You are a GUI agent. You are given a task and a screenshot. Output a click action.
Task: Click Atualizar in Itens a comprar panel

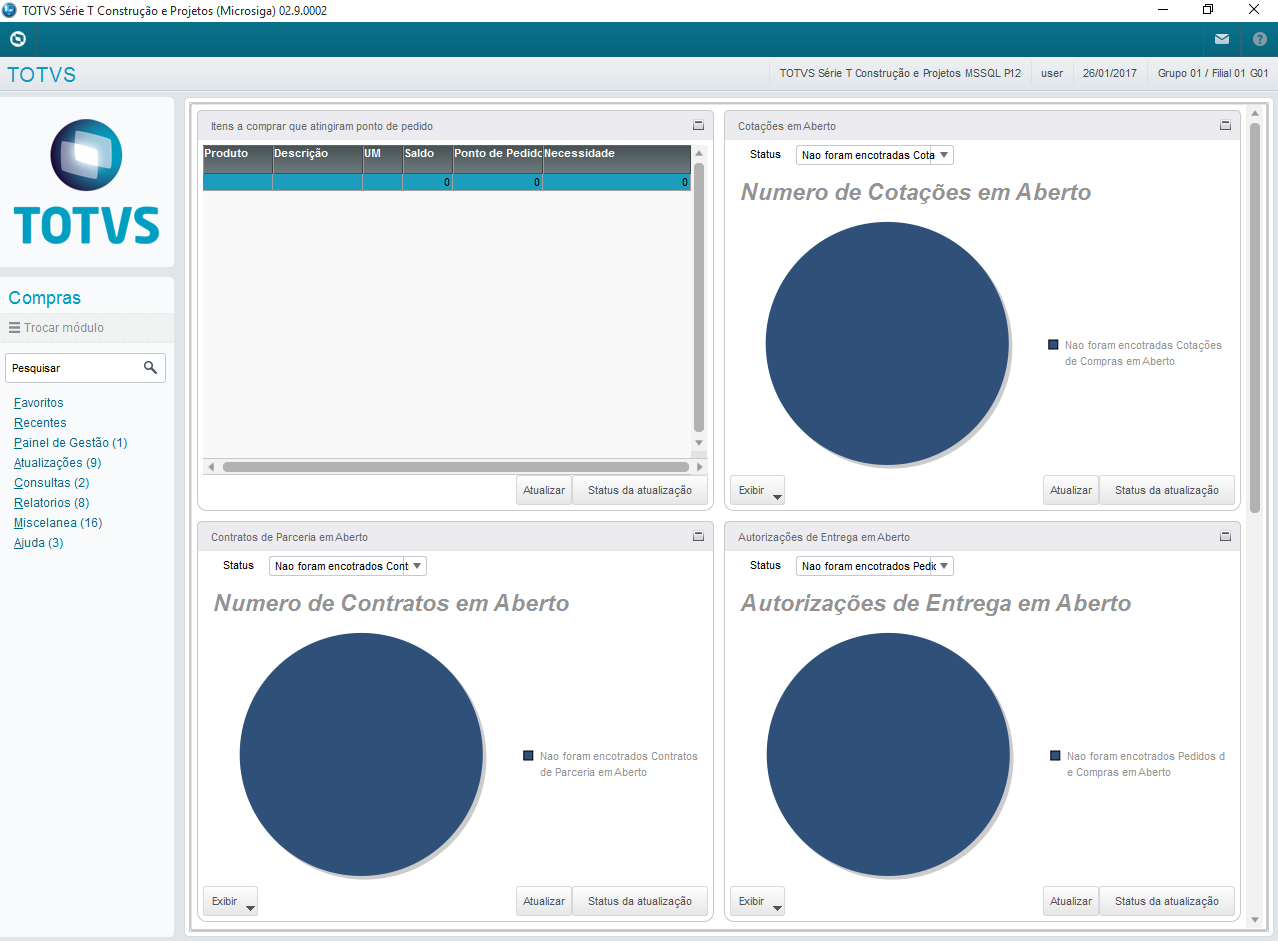544,490
